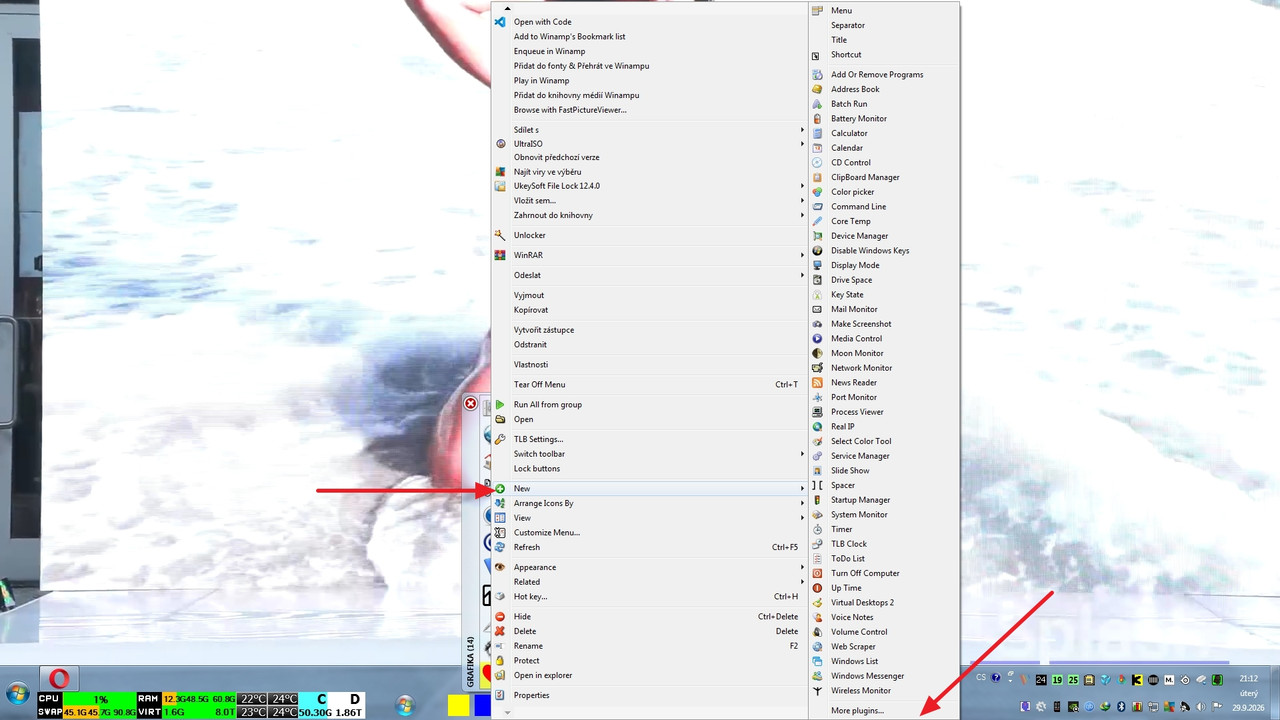1280x720 pixels.
Task: Select Kopírovat menu entry
Action: click(x=649, y=310)
